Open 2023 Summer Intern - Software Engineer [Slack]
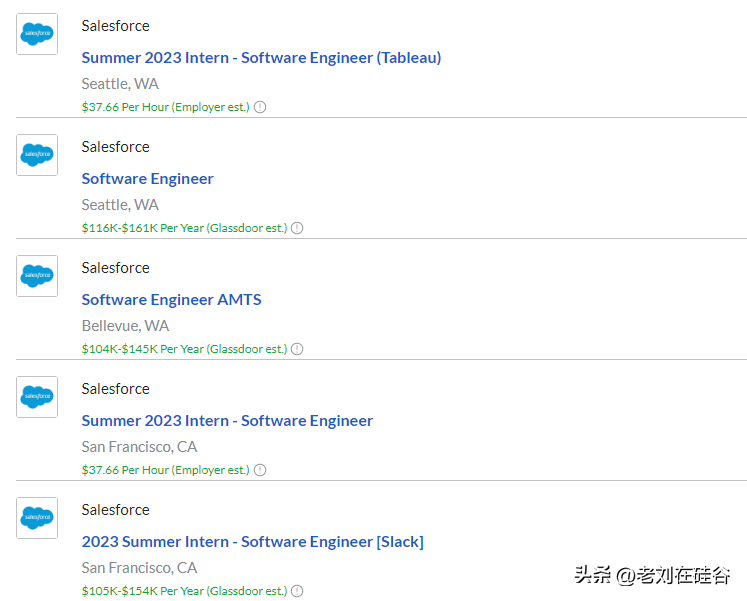The height and width of the screenshot is (601, 747). click(252, 542)
